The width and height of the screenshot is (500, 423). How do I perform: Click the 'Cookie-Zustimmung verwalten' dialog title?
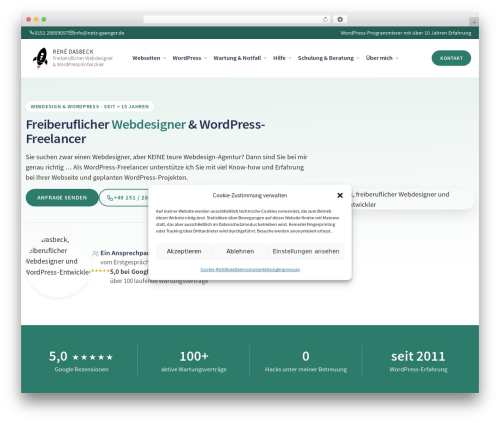[250, 195]
